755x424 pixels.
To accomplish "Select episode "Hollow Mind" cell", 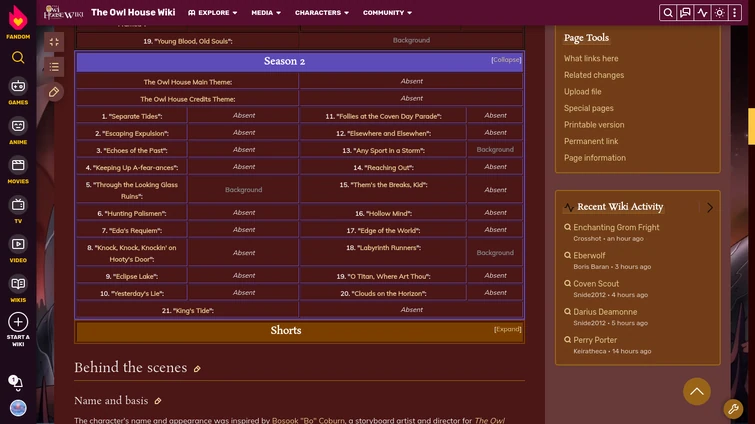I will pyautogui.click(x=383, y=213).
